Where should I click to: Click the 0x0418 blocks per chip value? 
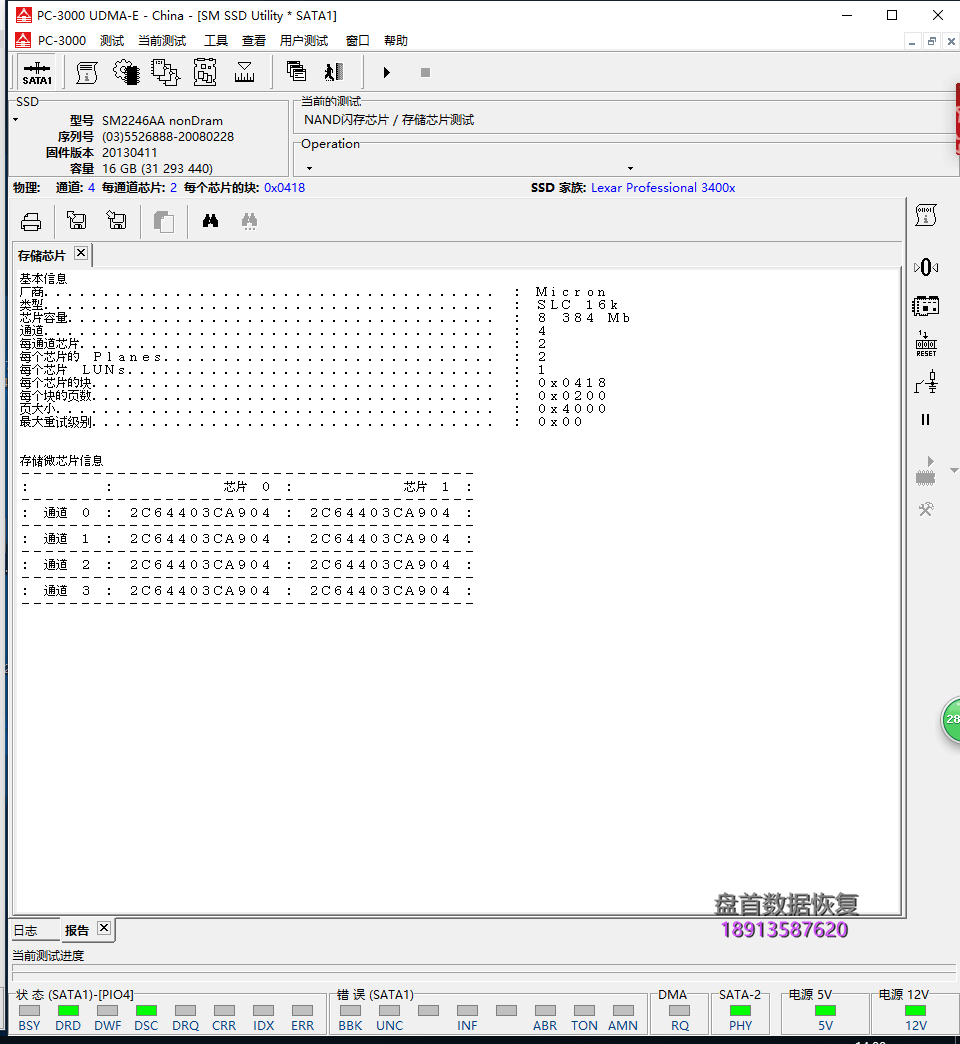pos(284,188)
